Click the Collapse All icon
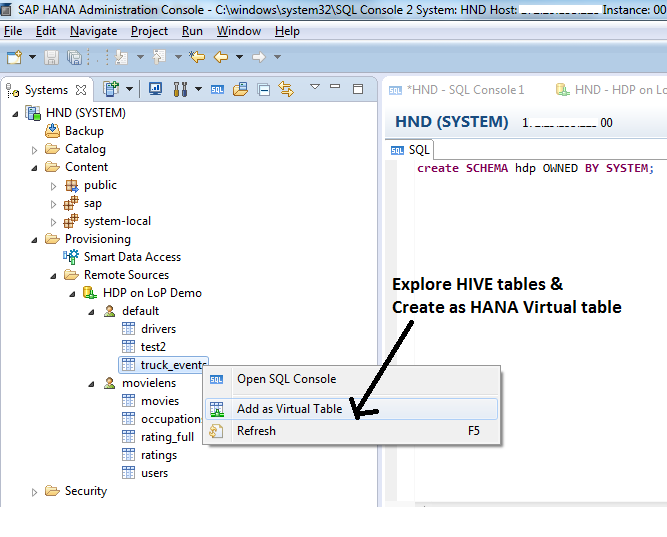Image resolution: width=667 pixels, height=537 pixels. tap(264, 90)
